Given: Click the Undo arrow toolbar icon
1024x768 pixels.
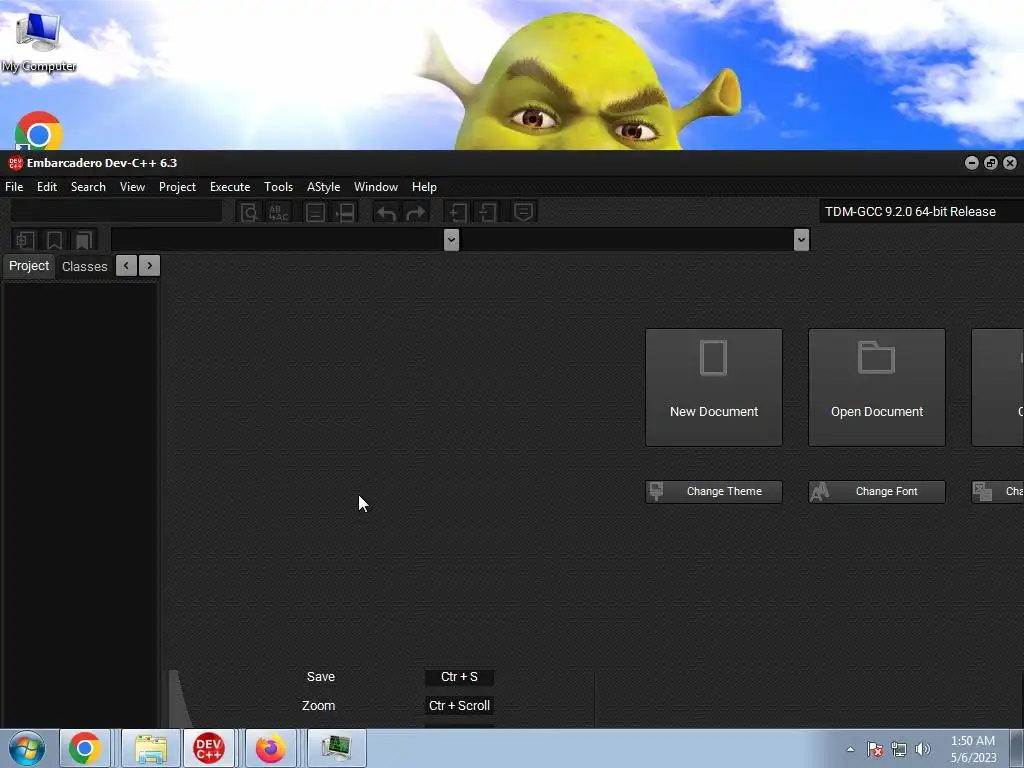Looking at the screenshot, I should click(x=386, y=212).
